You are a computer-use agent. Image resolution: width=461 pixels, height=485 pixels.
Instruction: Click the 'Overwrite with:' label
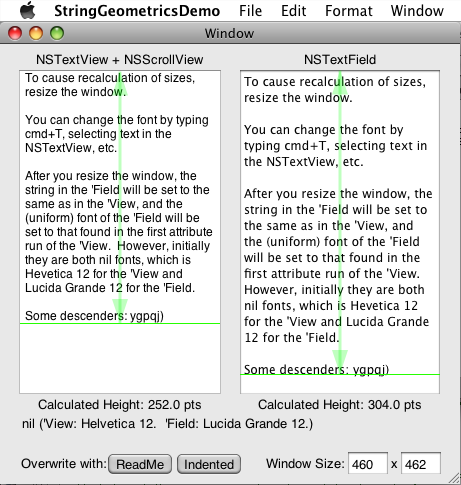[x=64, y=464]
